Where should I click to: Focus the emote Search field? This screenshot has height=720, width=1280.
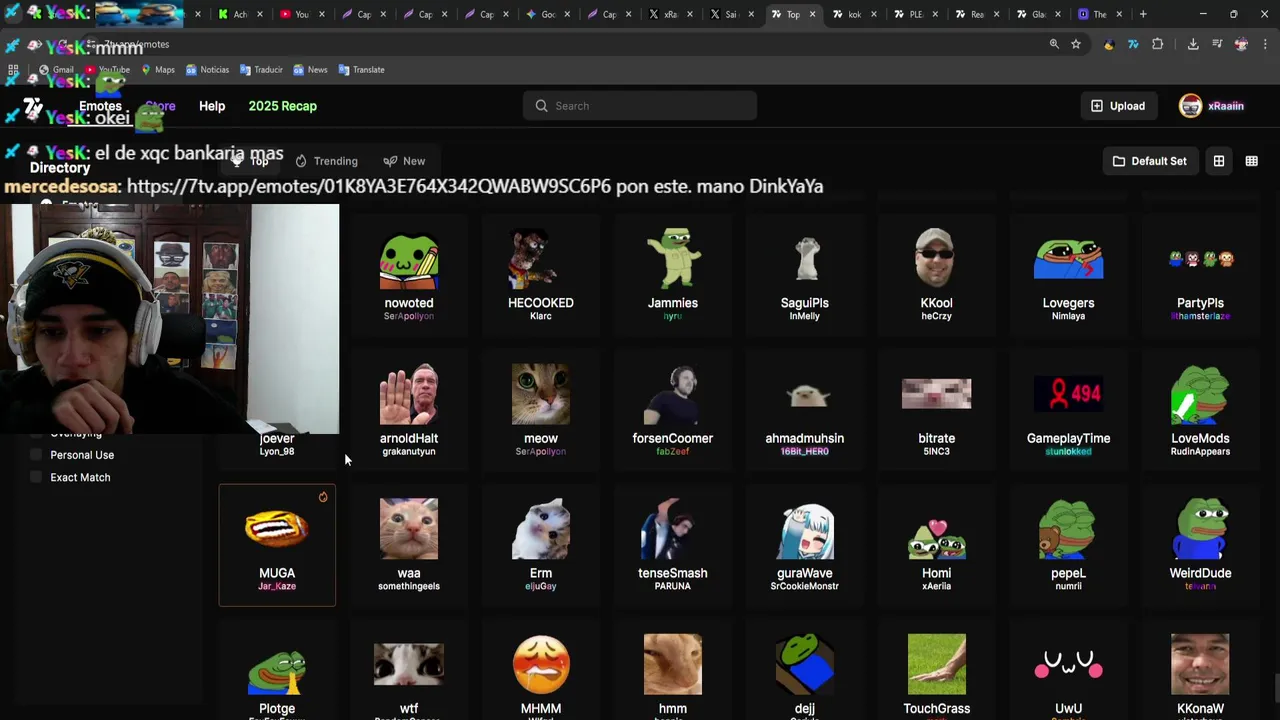coord(640,106)
